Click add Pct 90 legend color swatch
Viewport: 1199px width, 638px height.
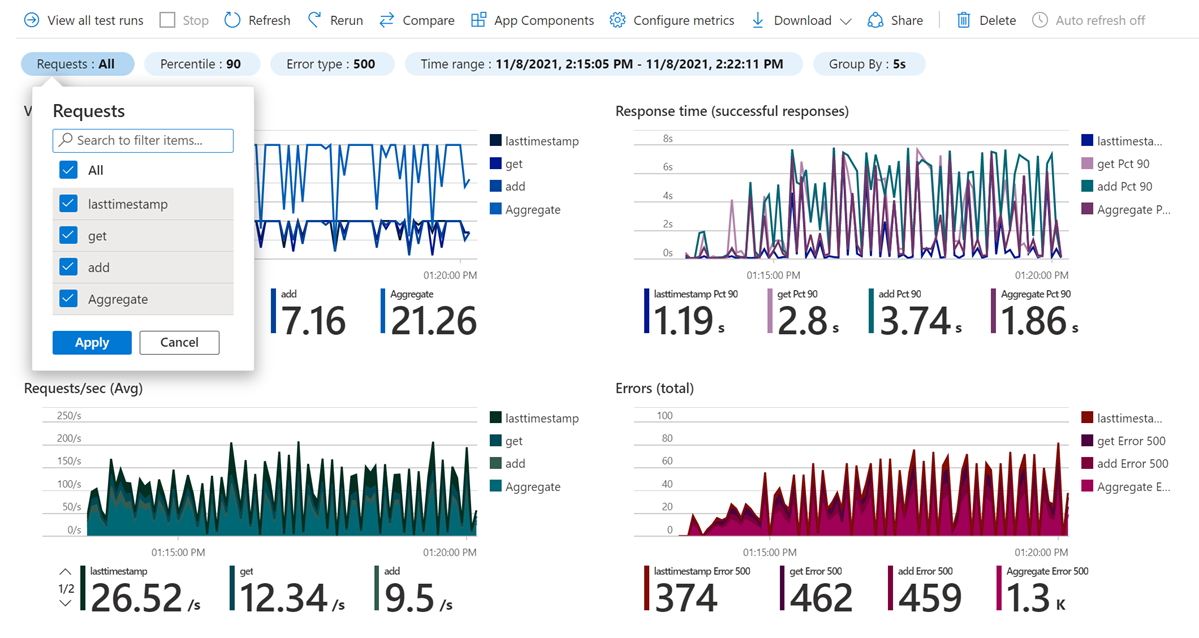coord(1088,186)
